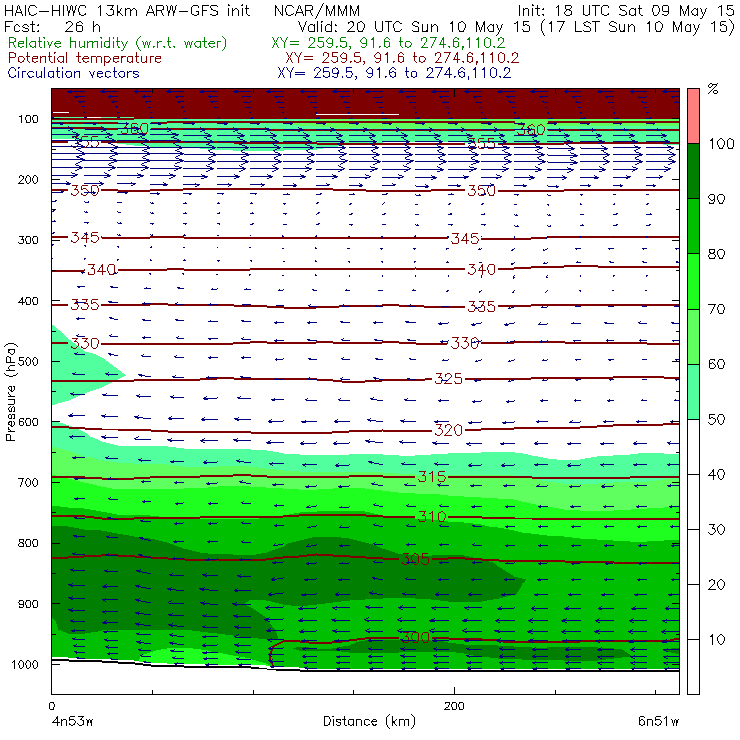Click the green 'Relative humidity (w.r.t. water)' legend label
The image size is (740, 740).
tap(118, 43)
